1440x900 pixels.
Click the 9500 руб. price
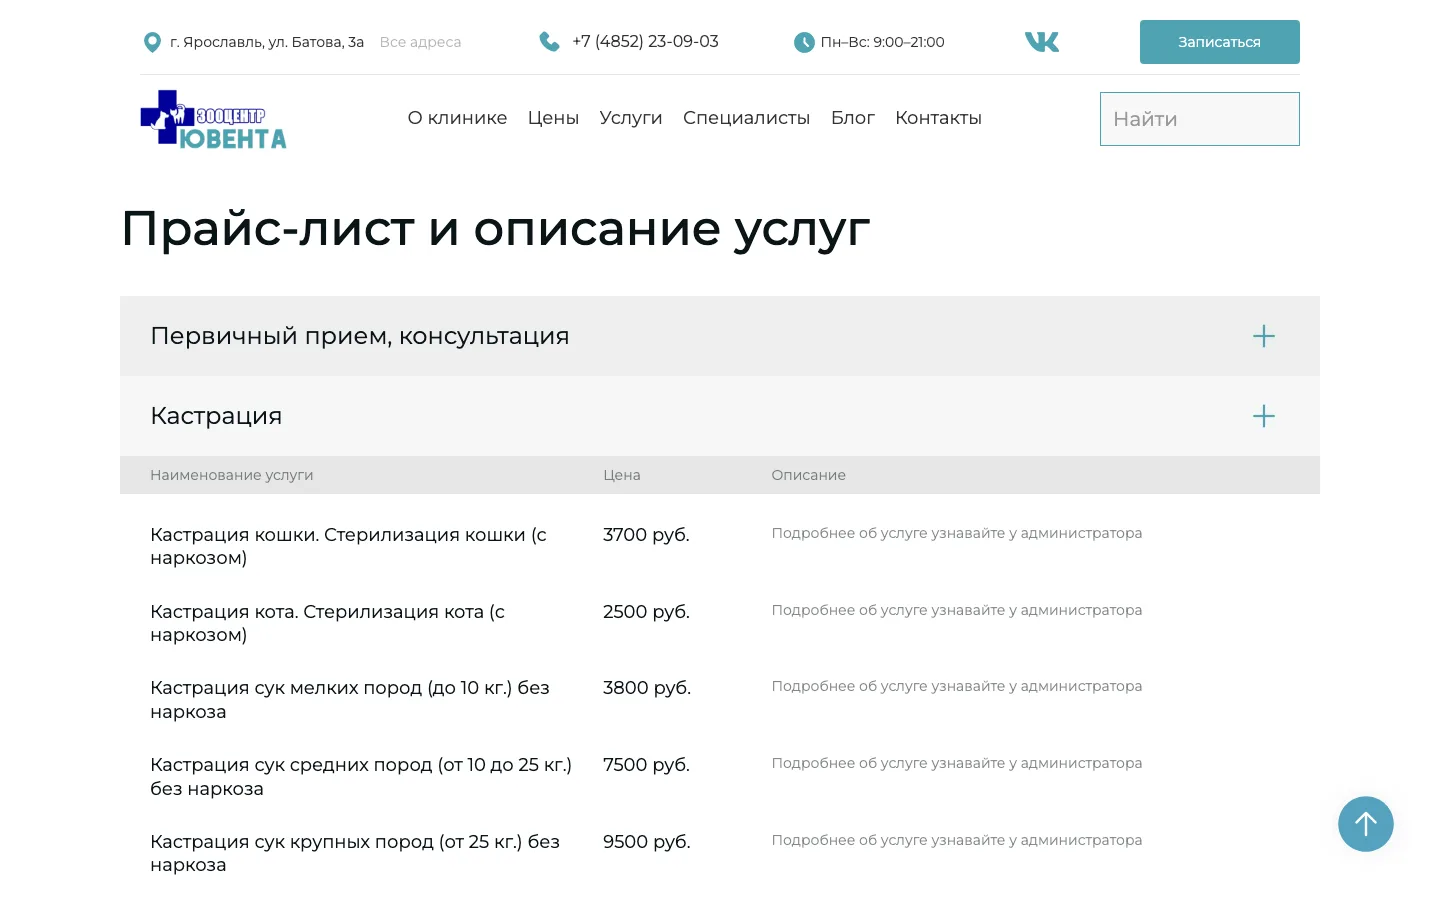coord(647,842)
